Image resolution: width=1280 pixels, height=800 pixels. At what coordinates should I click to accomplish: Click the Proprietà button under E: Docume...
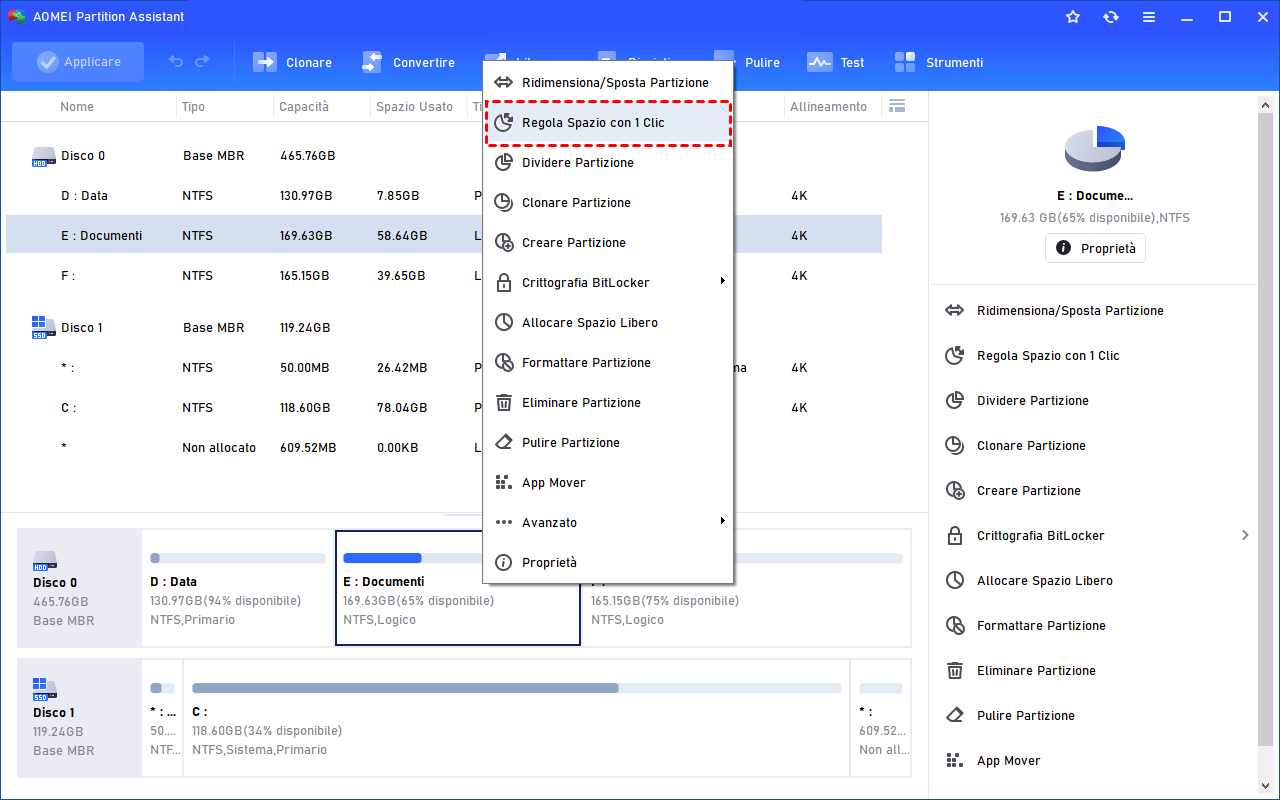tap(1095, 248)
